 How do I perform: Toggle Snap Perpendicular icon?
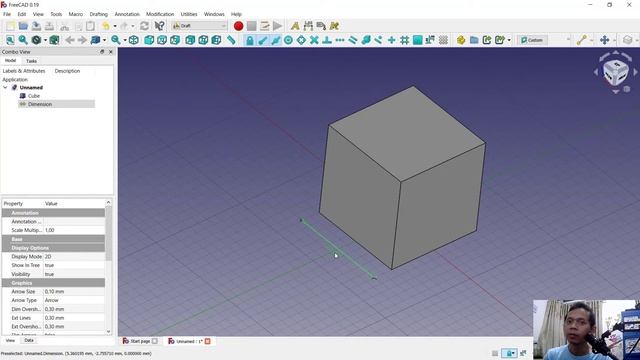tap(327, 40)
